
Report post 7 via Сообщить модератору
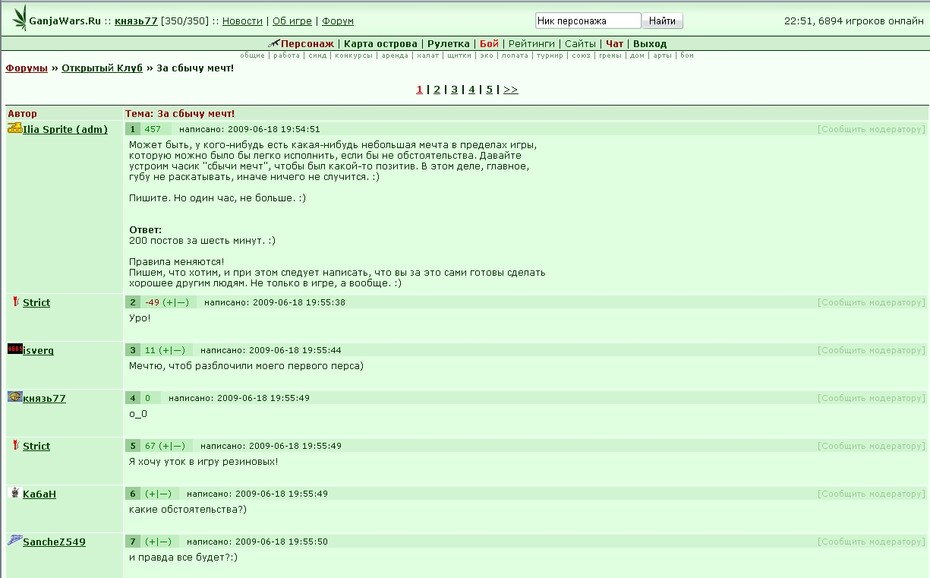pyautogui.click(x=871, y=542)
